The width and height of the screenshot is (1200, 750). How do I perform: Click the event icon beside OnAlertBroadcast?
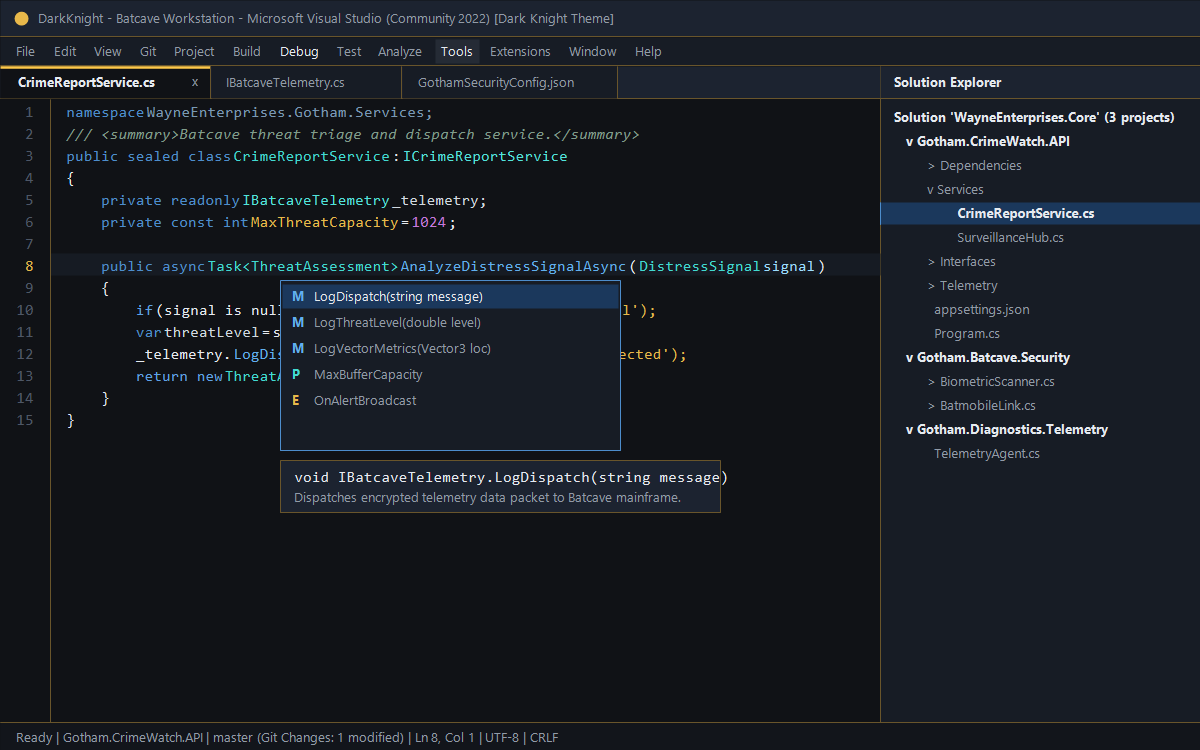coord(296,401)
